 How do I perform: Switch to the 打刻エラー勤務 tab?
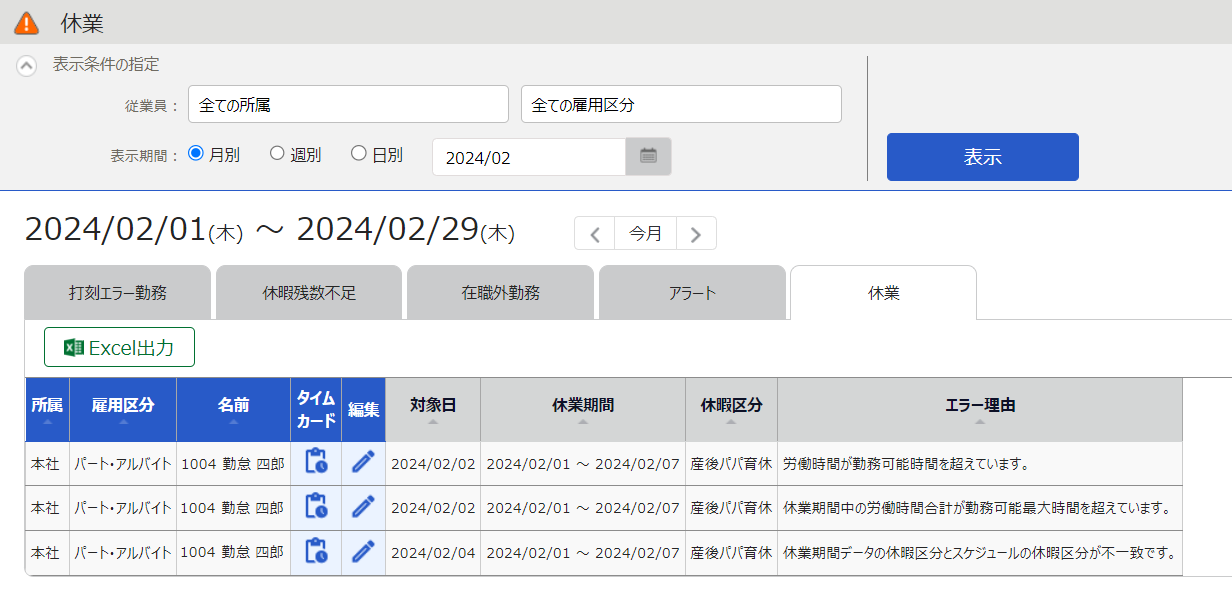tap(118, 293)
